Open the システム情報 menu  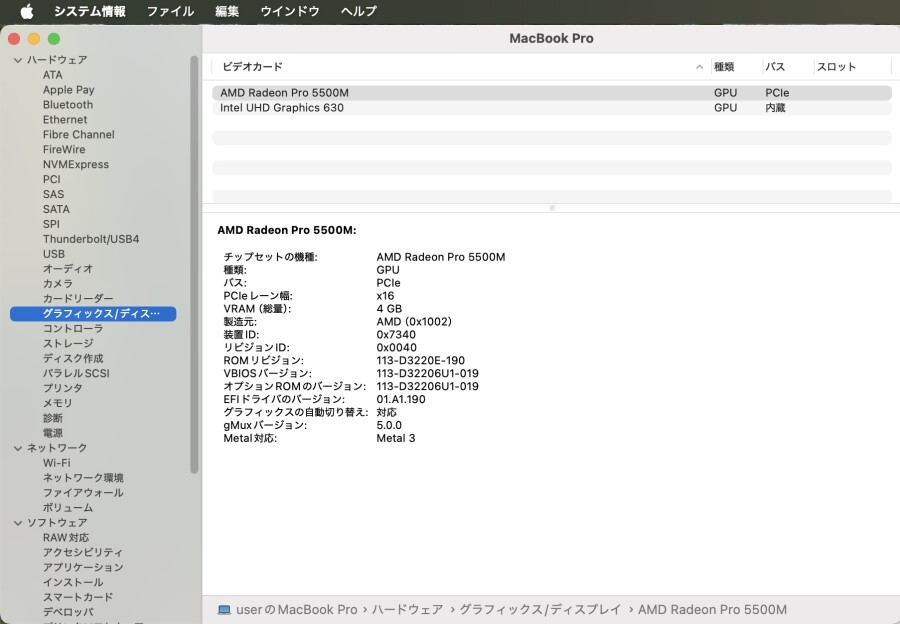[90, 11]
